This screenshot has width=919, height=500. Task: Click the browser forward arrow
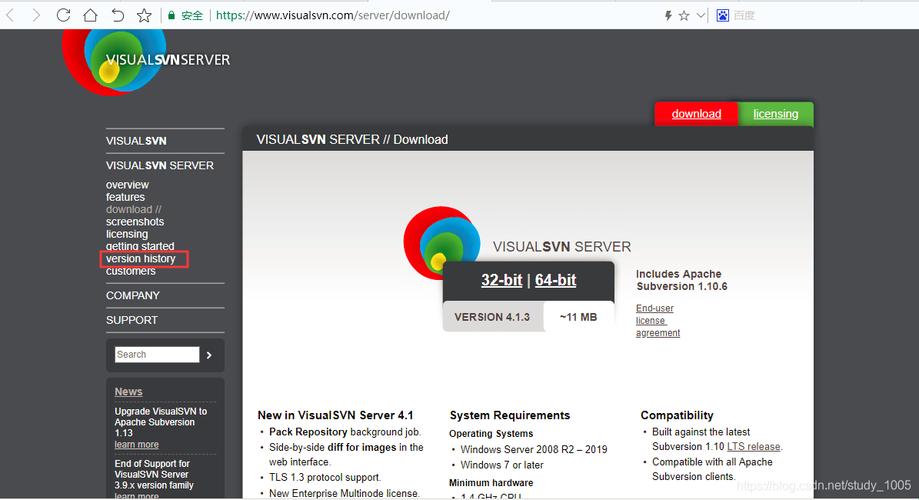pyautogui.click(x=36, y=15)
